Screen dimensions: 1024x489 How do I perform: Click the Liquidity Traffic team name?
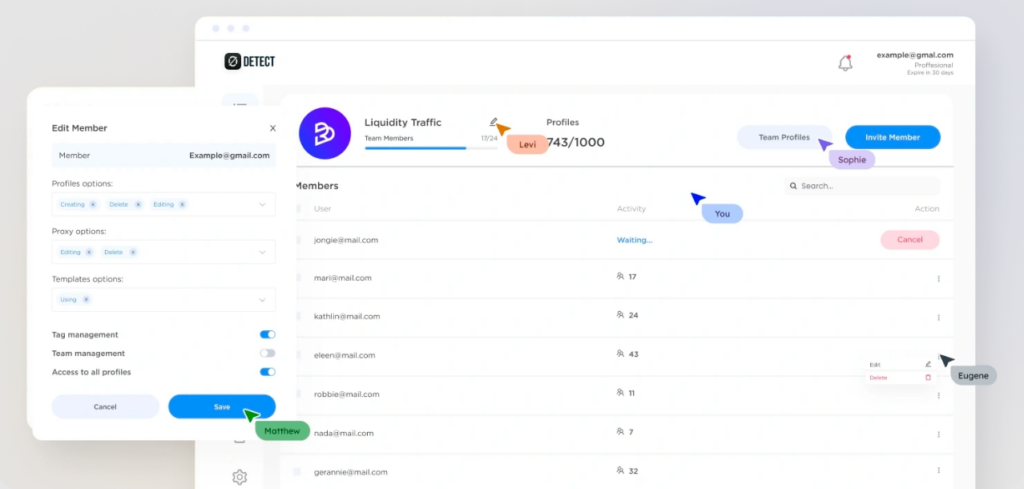pos(403,122)
